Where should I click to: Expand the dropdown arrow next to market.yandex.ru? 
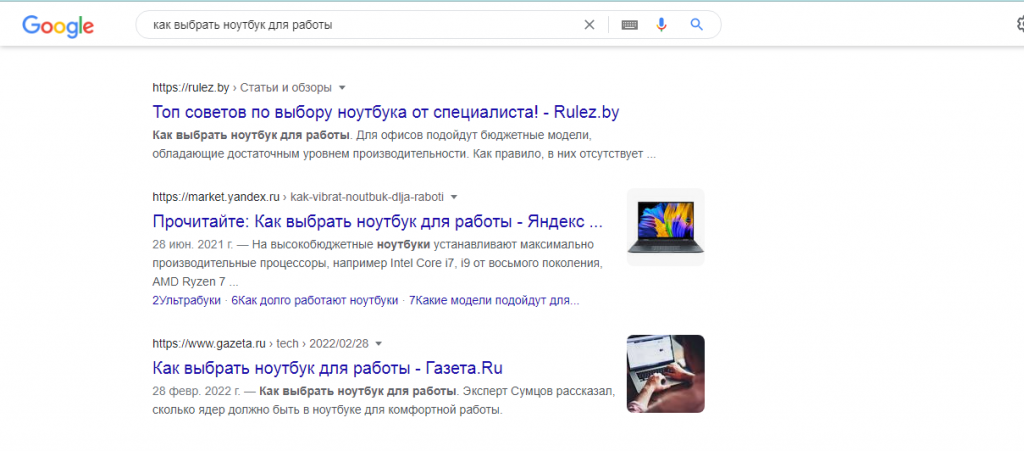[x=455, y=196]
